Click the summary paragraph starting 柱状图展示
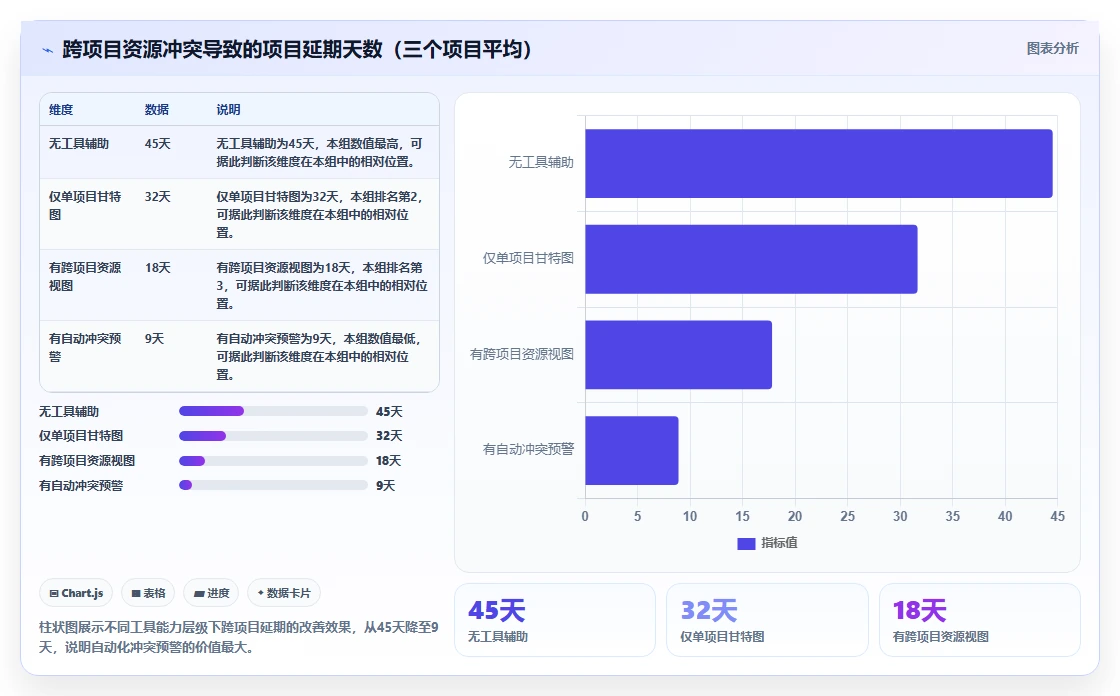The height and width of the screenshot is (696, 1120). click(x=239, y=637)
